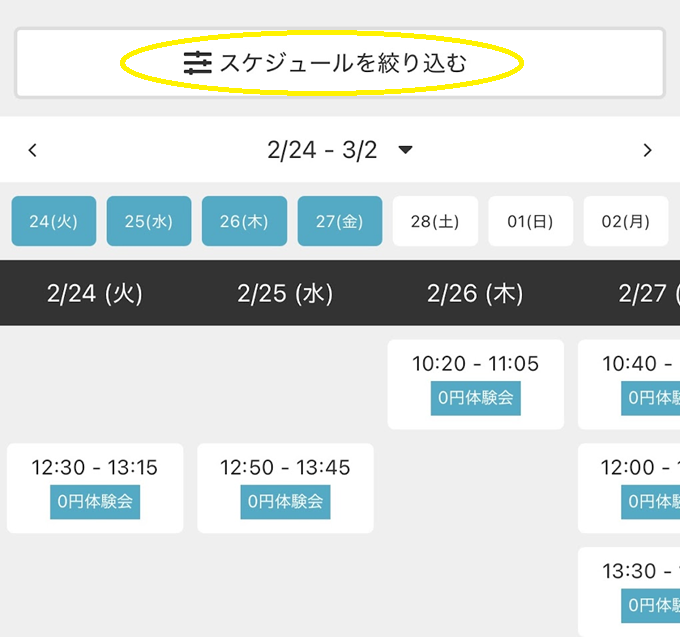Image resolution: width=680 pixels, height=637 pixels.
Task: Enable the 02(月) day chip
Action: tap(626, 221)
